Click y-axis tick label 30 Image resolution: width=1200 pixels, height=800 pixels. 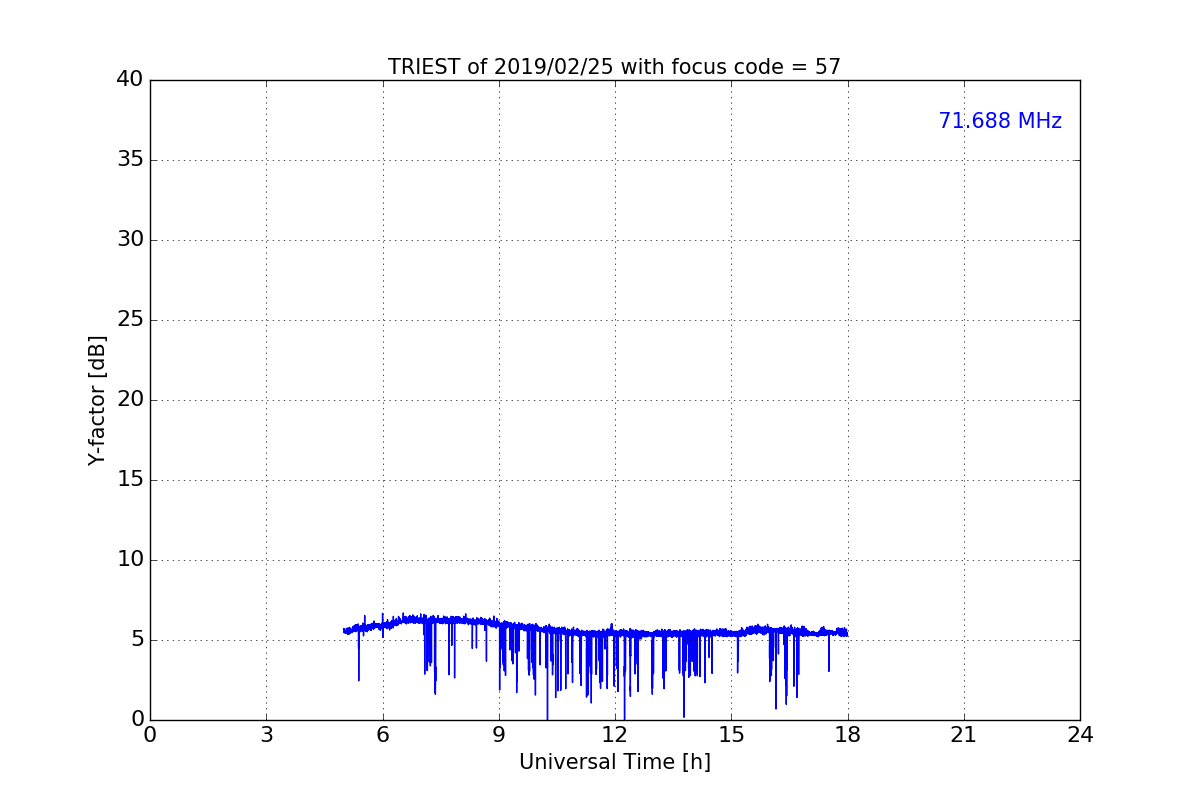coord(130,240)
